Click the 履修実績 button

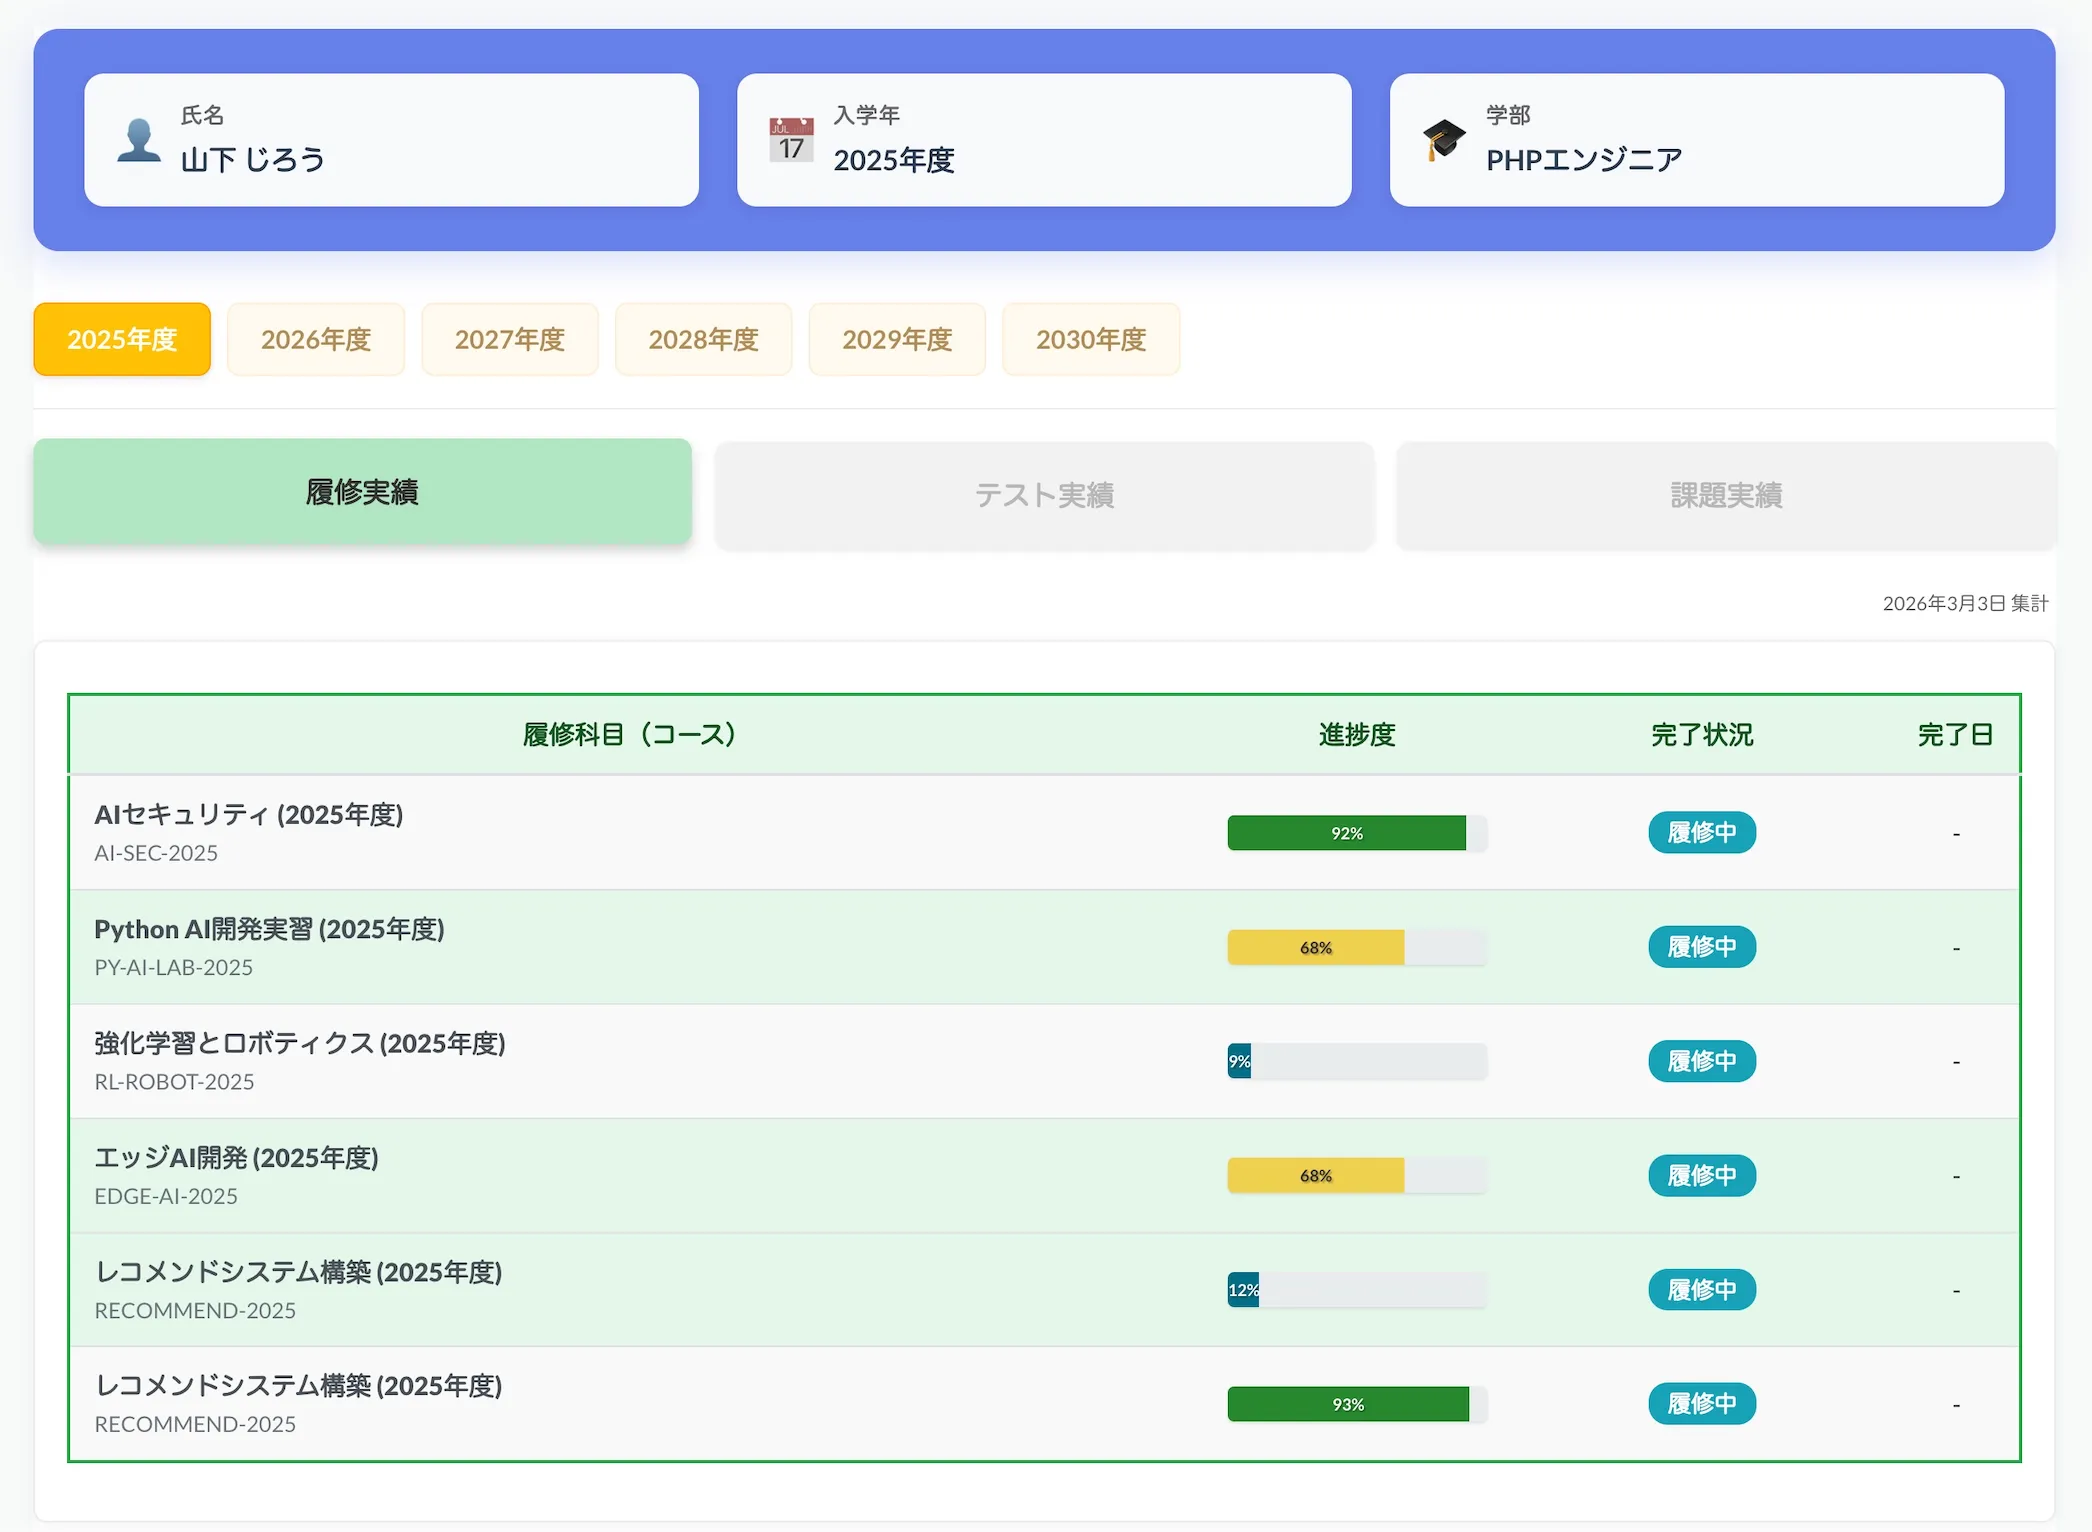(362, 491)
